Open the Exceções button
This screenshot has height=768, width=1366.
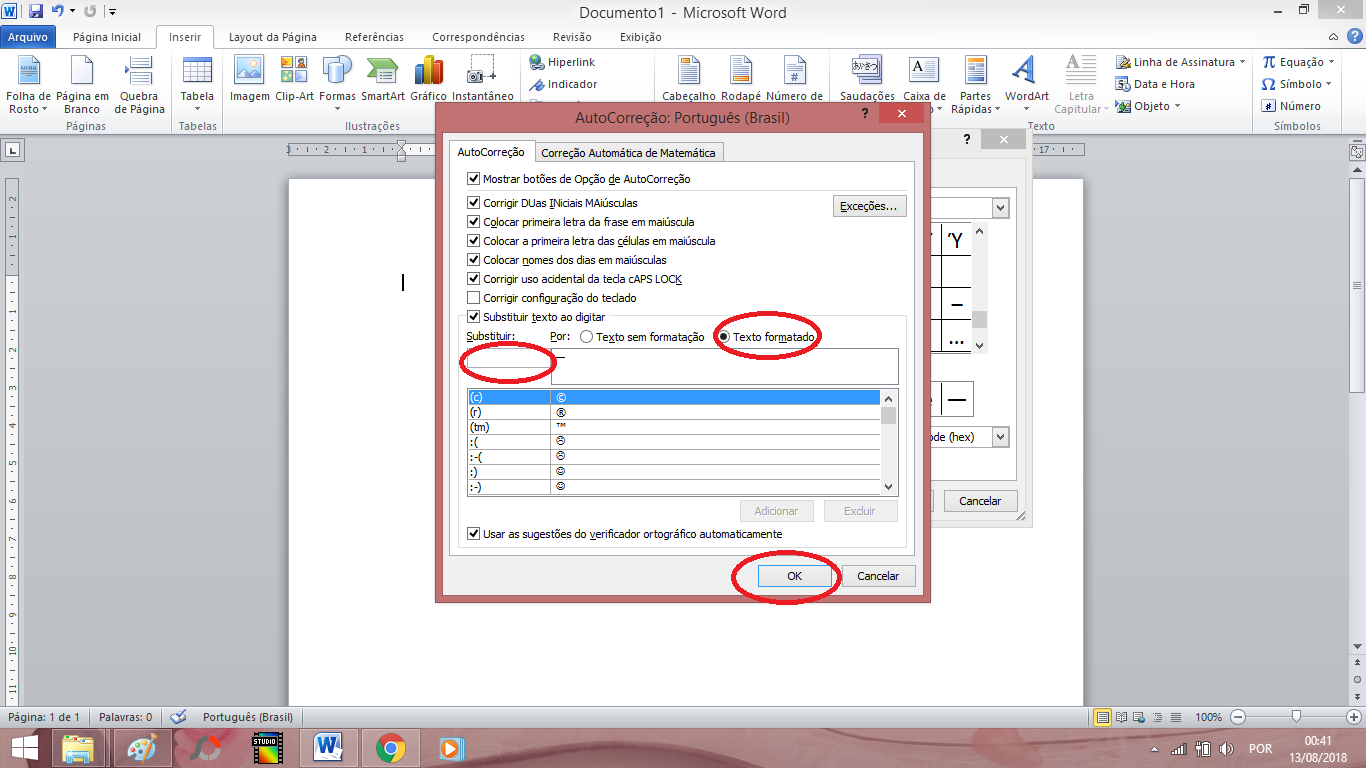coord(870,207)
